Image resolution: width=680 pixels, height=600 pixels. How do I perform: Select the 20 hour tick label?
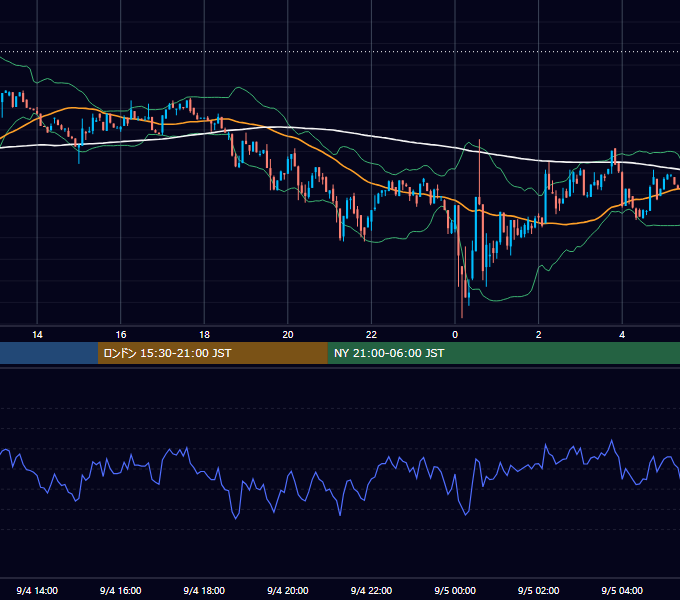[288, 335]
